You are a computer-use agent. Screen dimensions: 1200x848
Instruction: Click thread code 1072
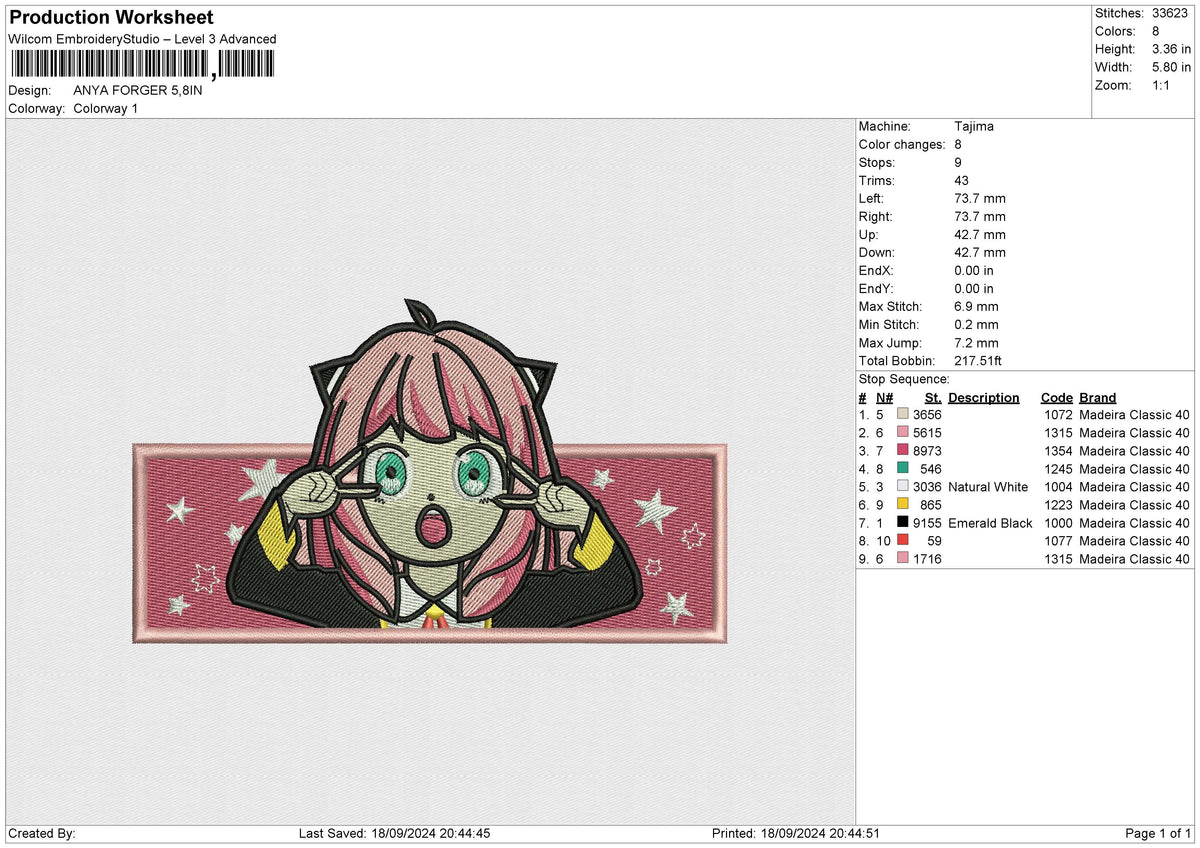(x=1058, y=415)
